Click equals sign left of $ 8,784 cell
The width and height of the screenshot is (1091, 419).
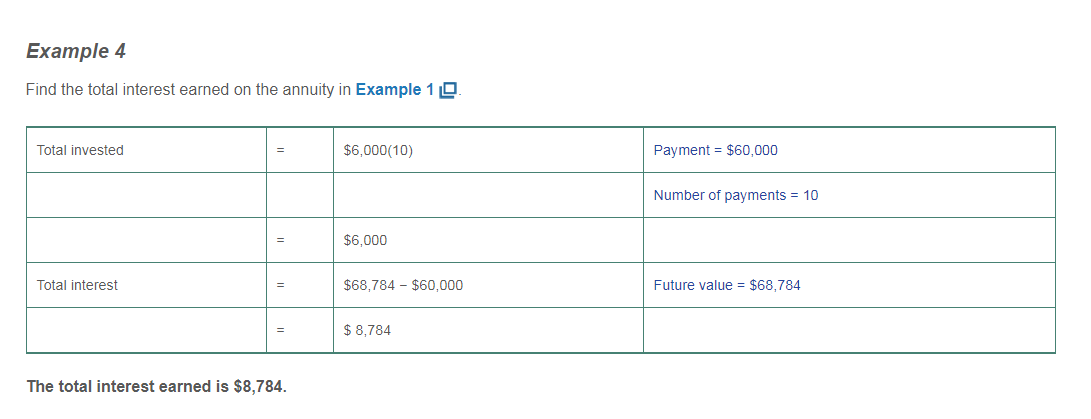[x=281, y=330]
